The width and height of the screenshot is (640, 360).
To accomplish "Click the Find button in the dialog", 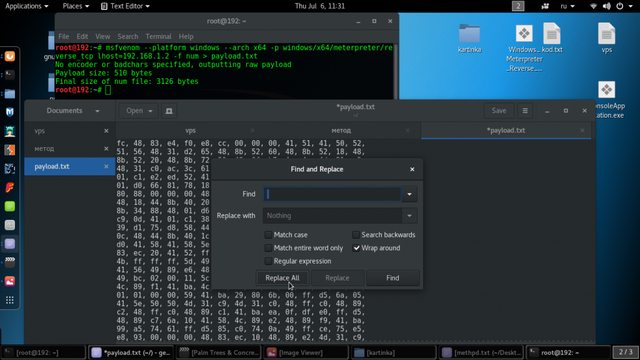I will point(393,278).
